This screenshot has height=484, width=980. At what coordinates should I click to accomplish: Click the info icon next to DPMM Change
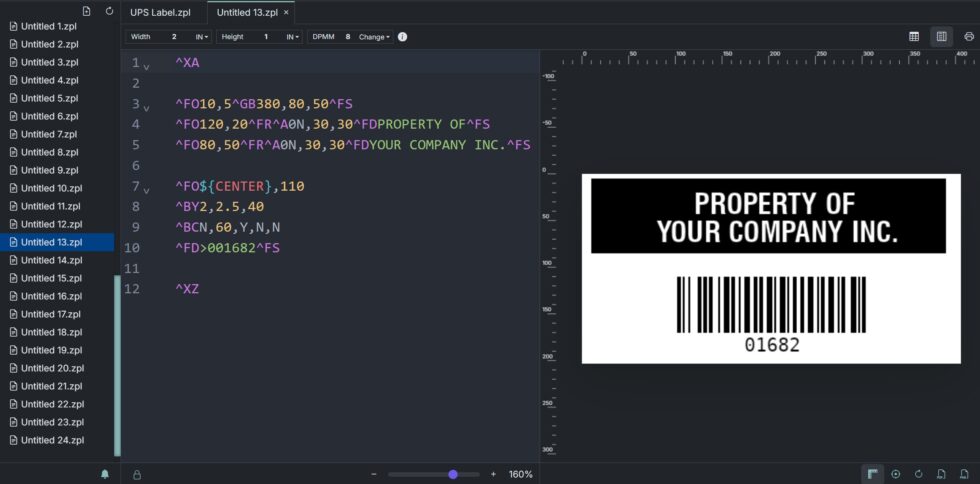pos(402,37)
